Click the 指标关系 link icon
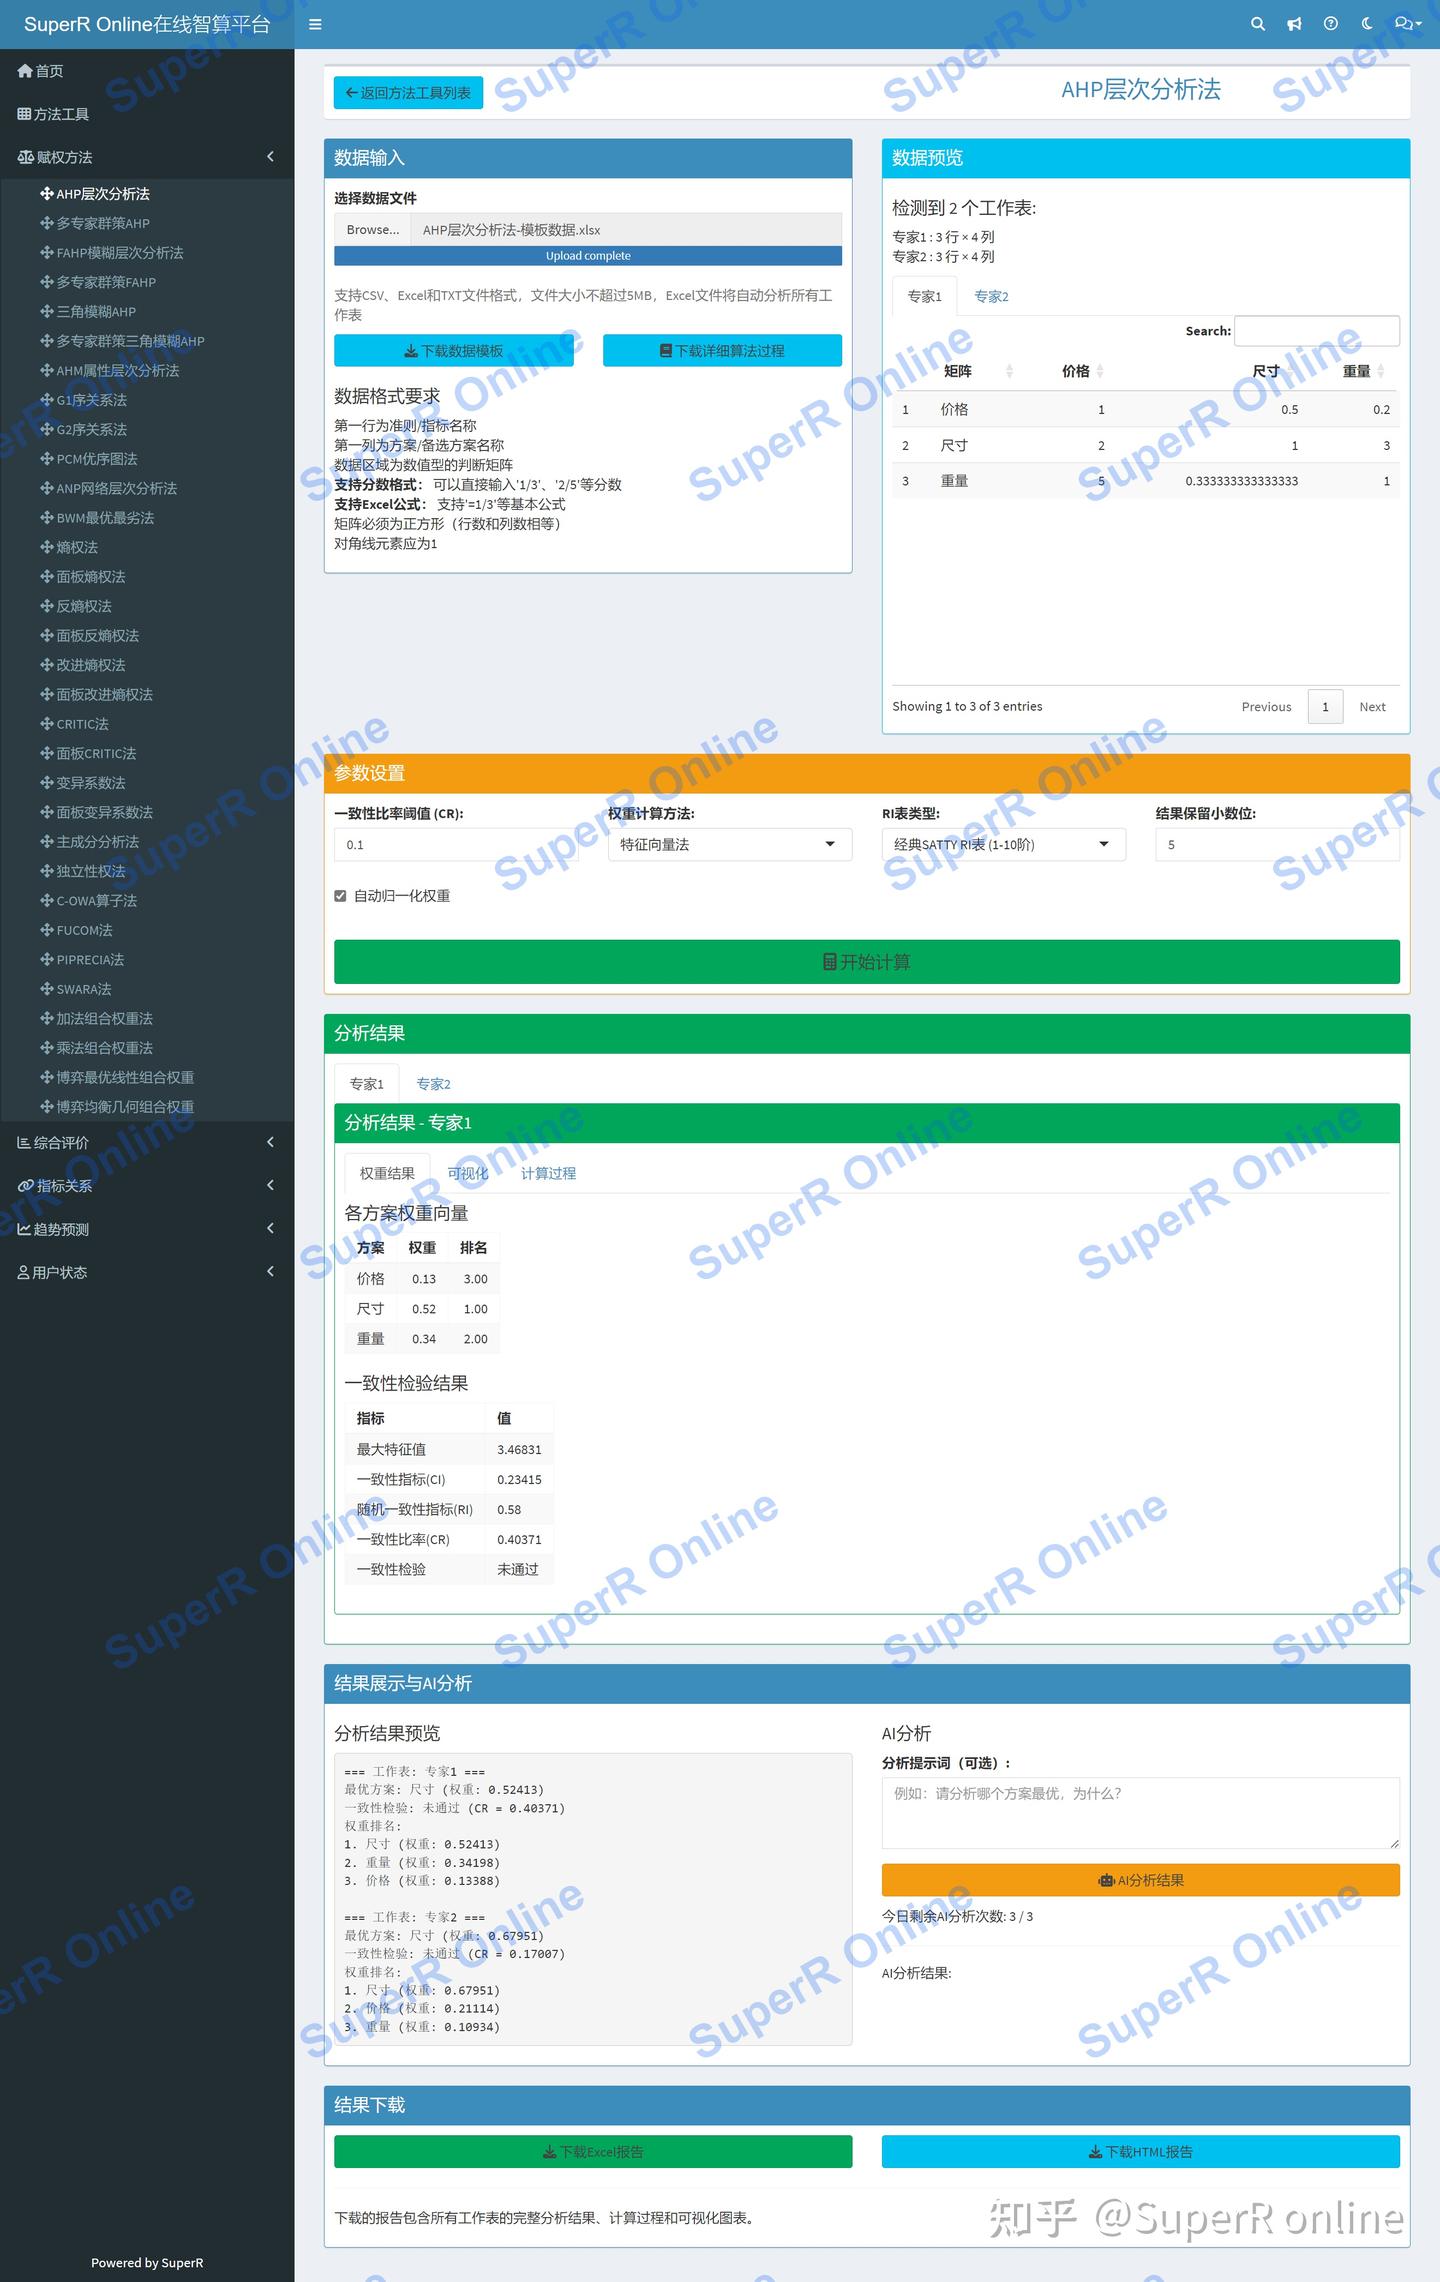 coord(25,1185)
